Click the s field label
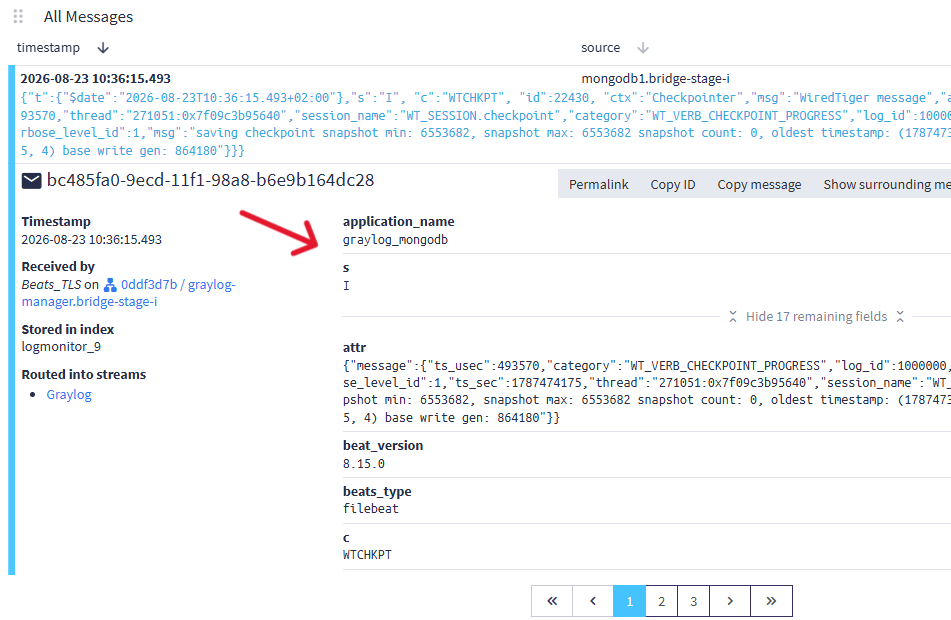This screenshot has width=951, height=620. click(x=346, y=268)
